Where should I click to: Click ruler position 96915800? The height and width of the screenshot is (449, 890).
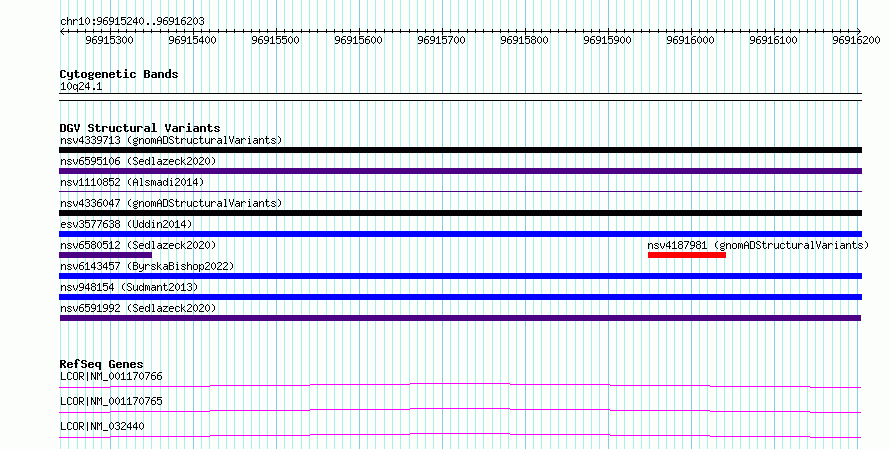524,40
